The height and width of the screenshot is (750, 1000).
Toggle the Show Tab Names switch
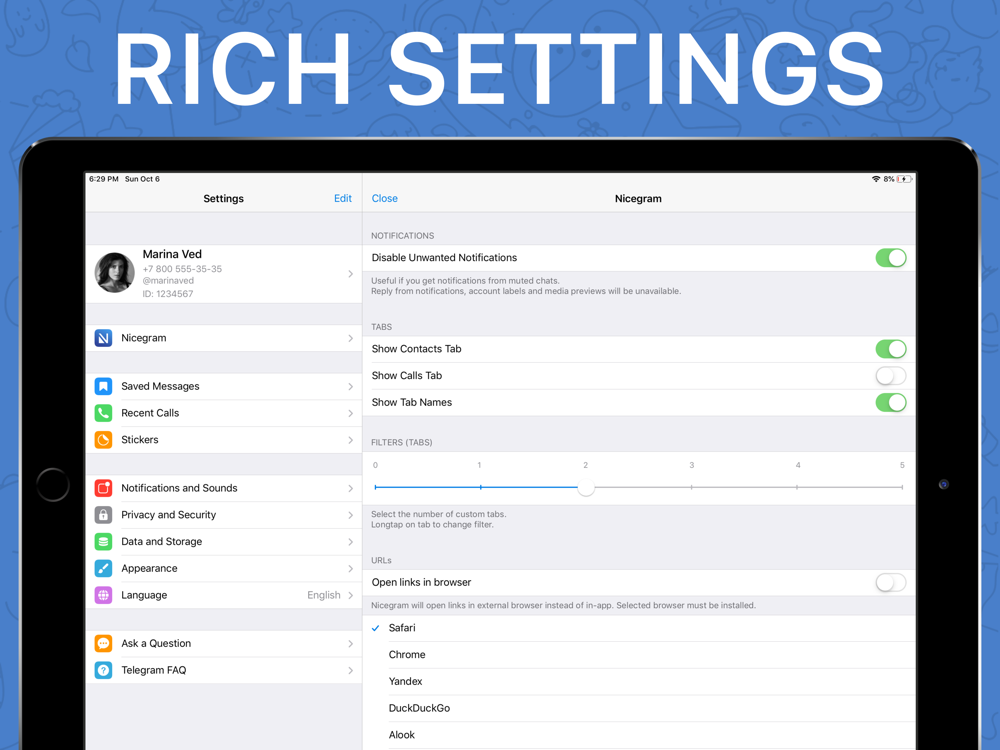891,403
